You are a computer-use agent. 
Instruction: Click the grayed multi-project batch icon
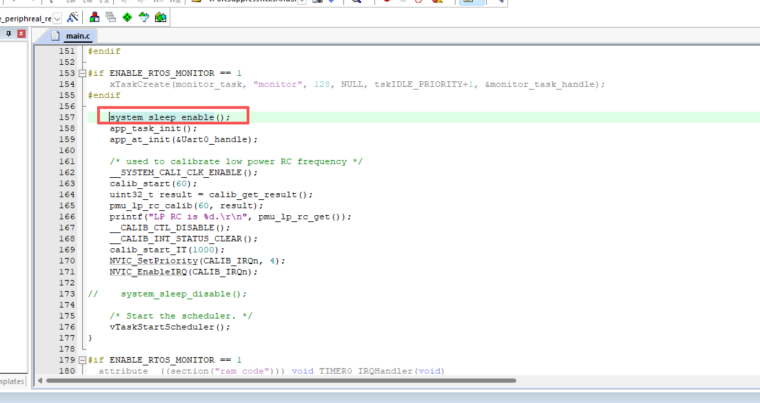(x=110, y=18)
